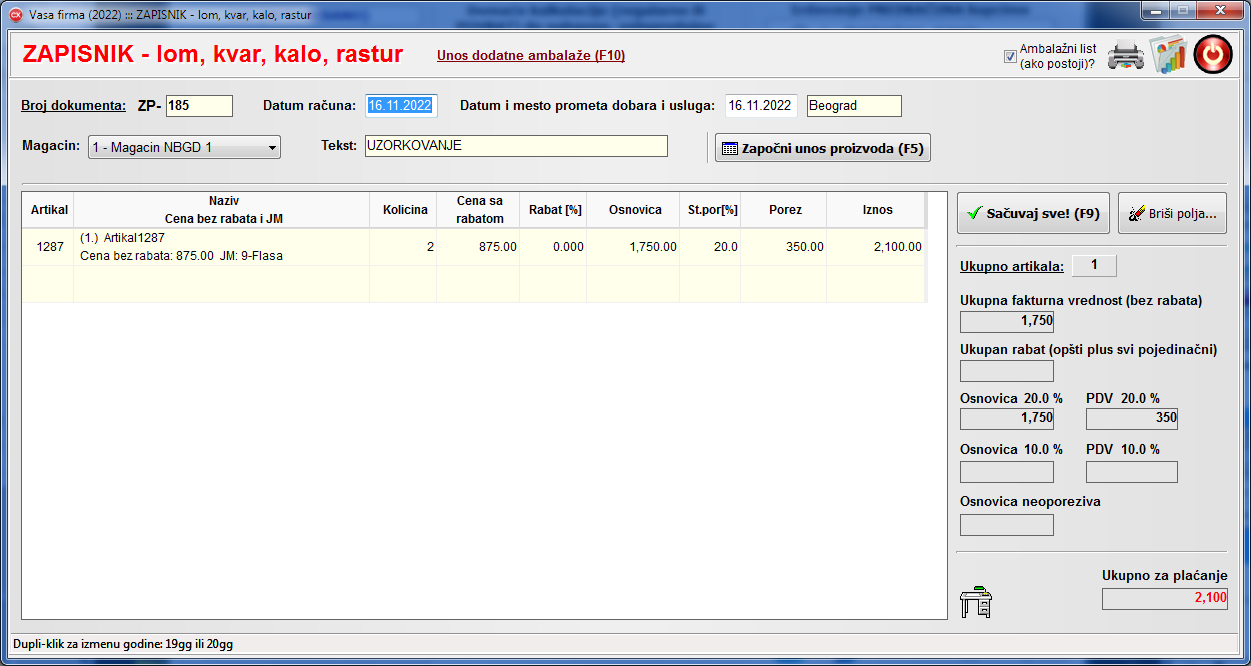Open the reports chart icon
The height and width of the screenshot is (666, 1251).
[1167, 55]
